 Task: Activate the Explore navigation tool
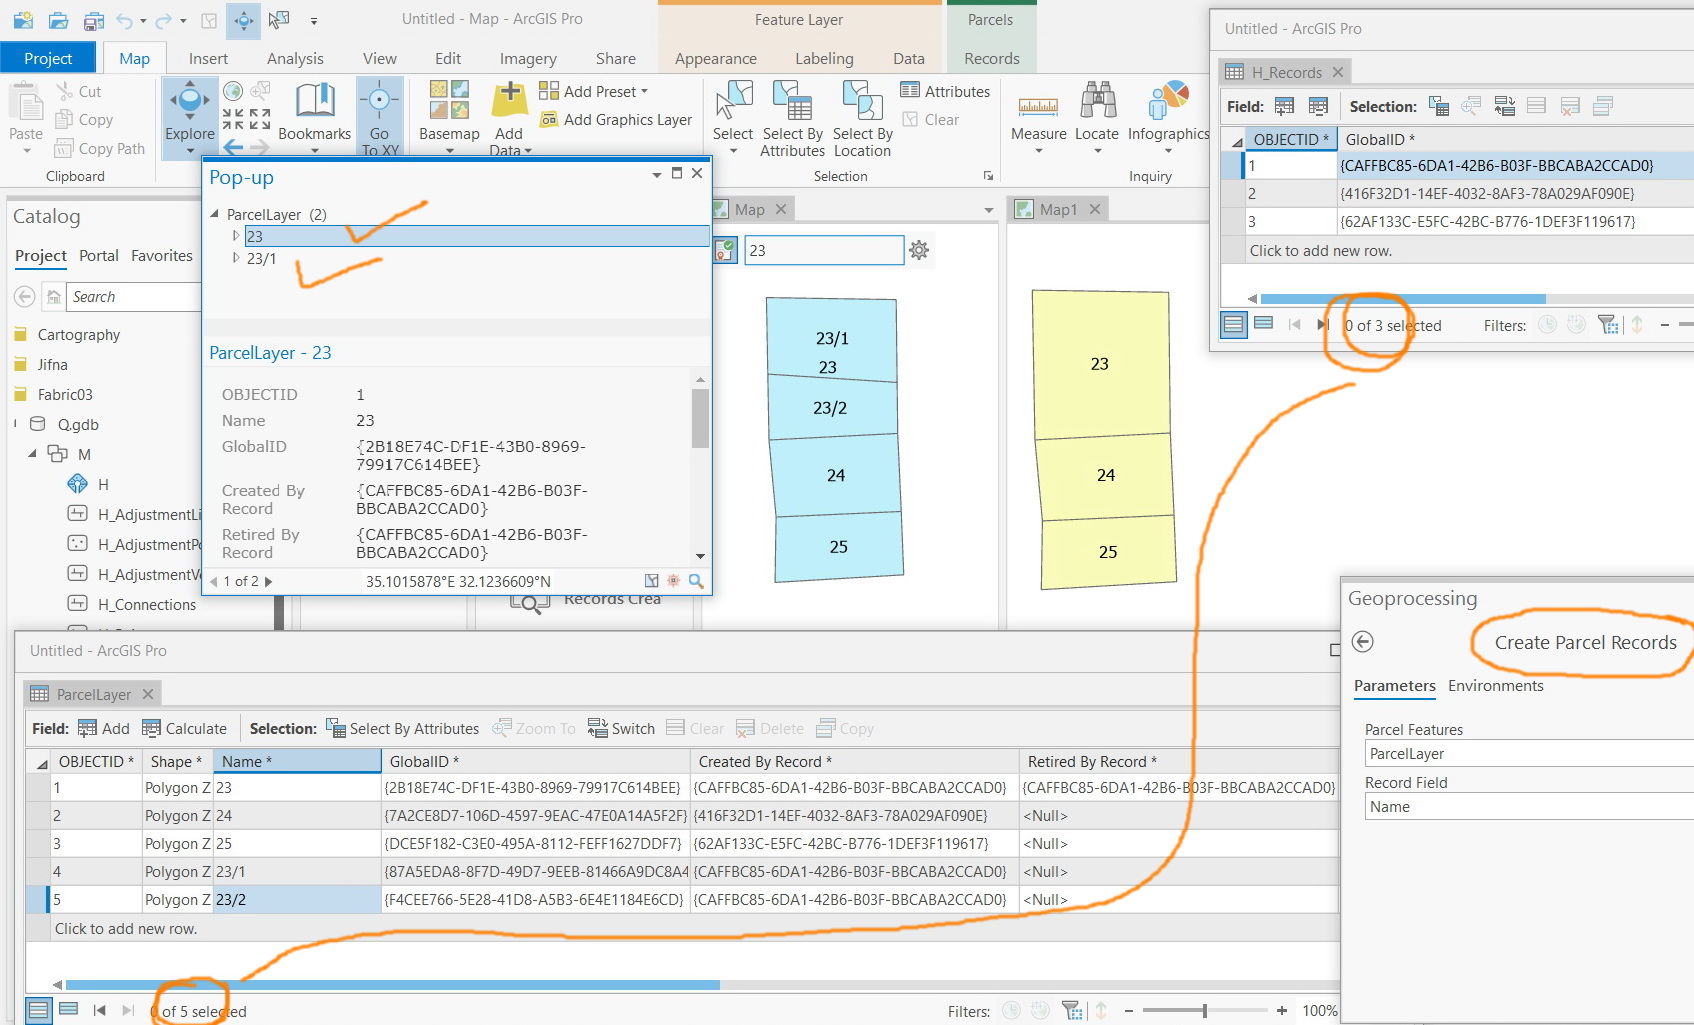190,116
